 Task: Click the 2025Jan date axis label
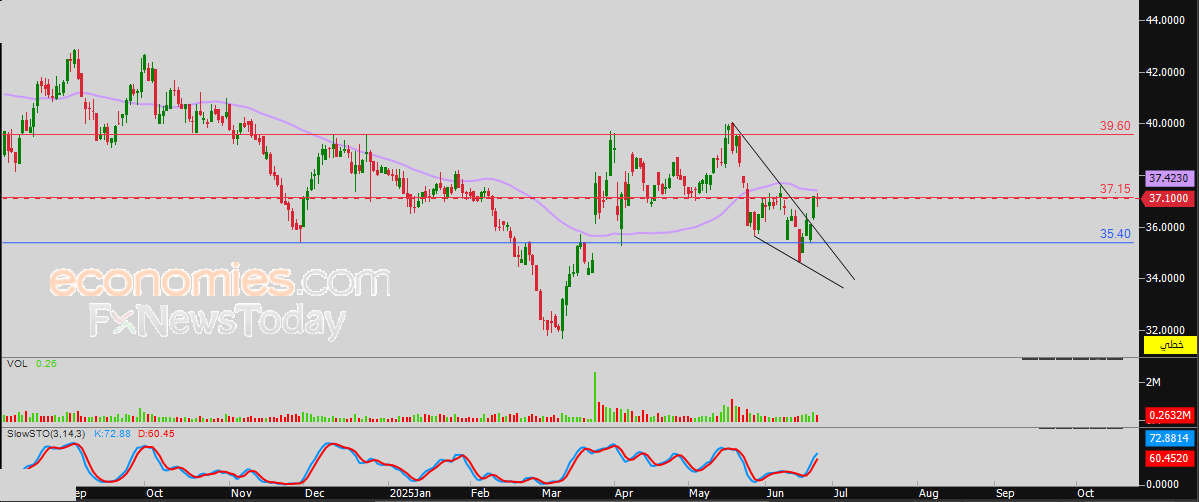[x=411, y=494]
